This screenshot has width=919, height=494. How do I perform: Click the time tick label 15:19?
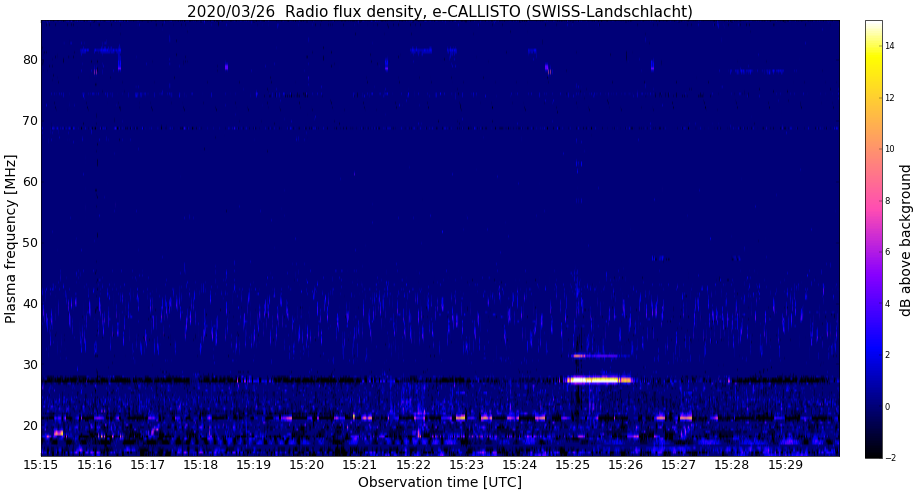click(x=254, y=465)
